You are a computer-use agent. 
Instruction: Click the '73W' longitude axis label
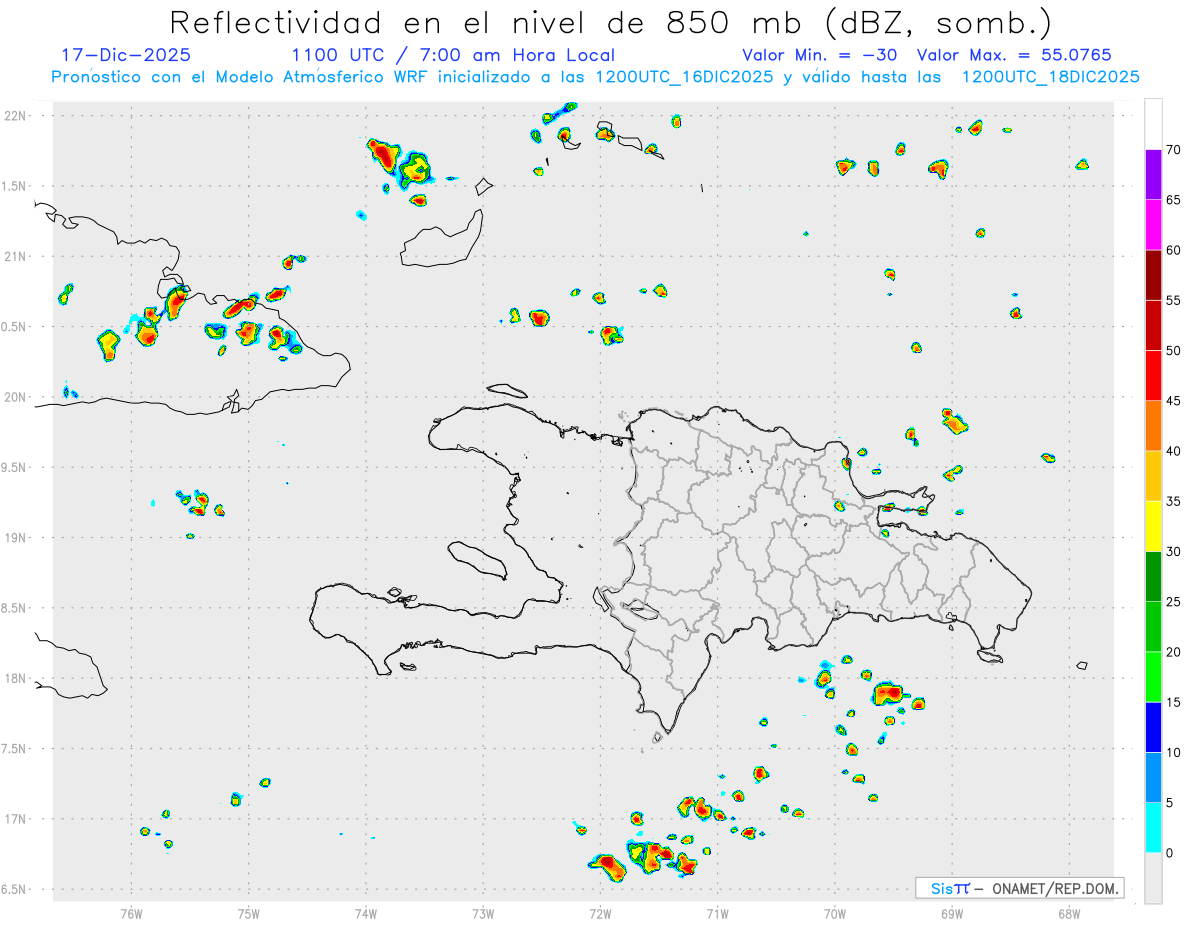(x=483, y=914)
